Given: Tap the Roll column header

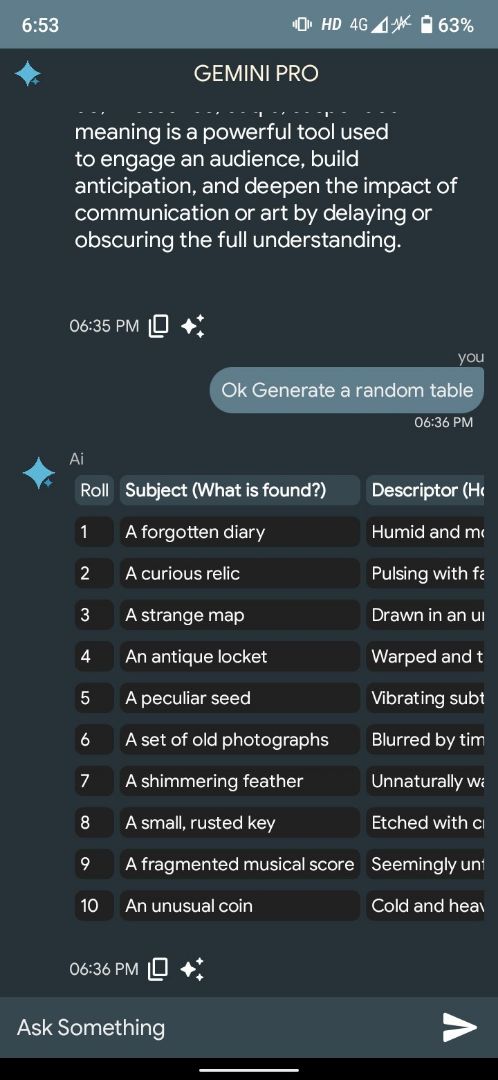Looking at the screenshot, I should 94,490.
